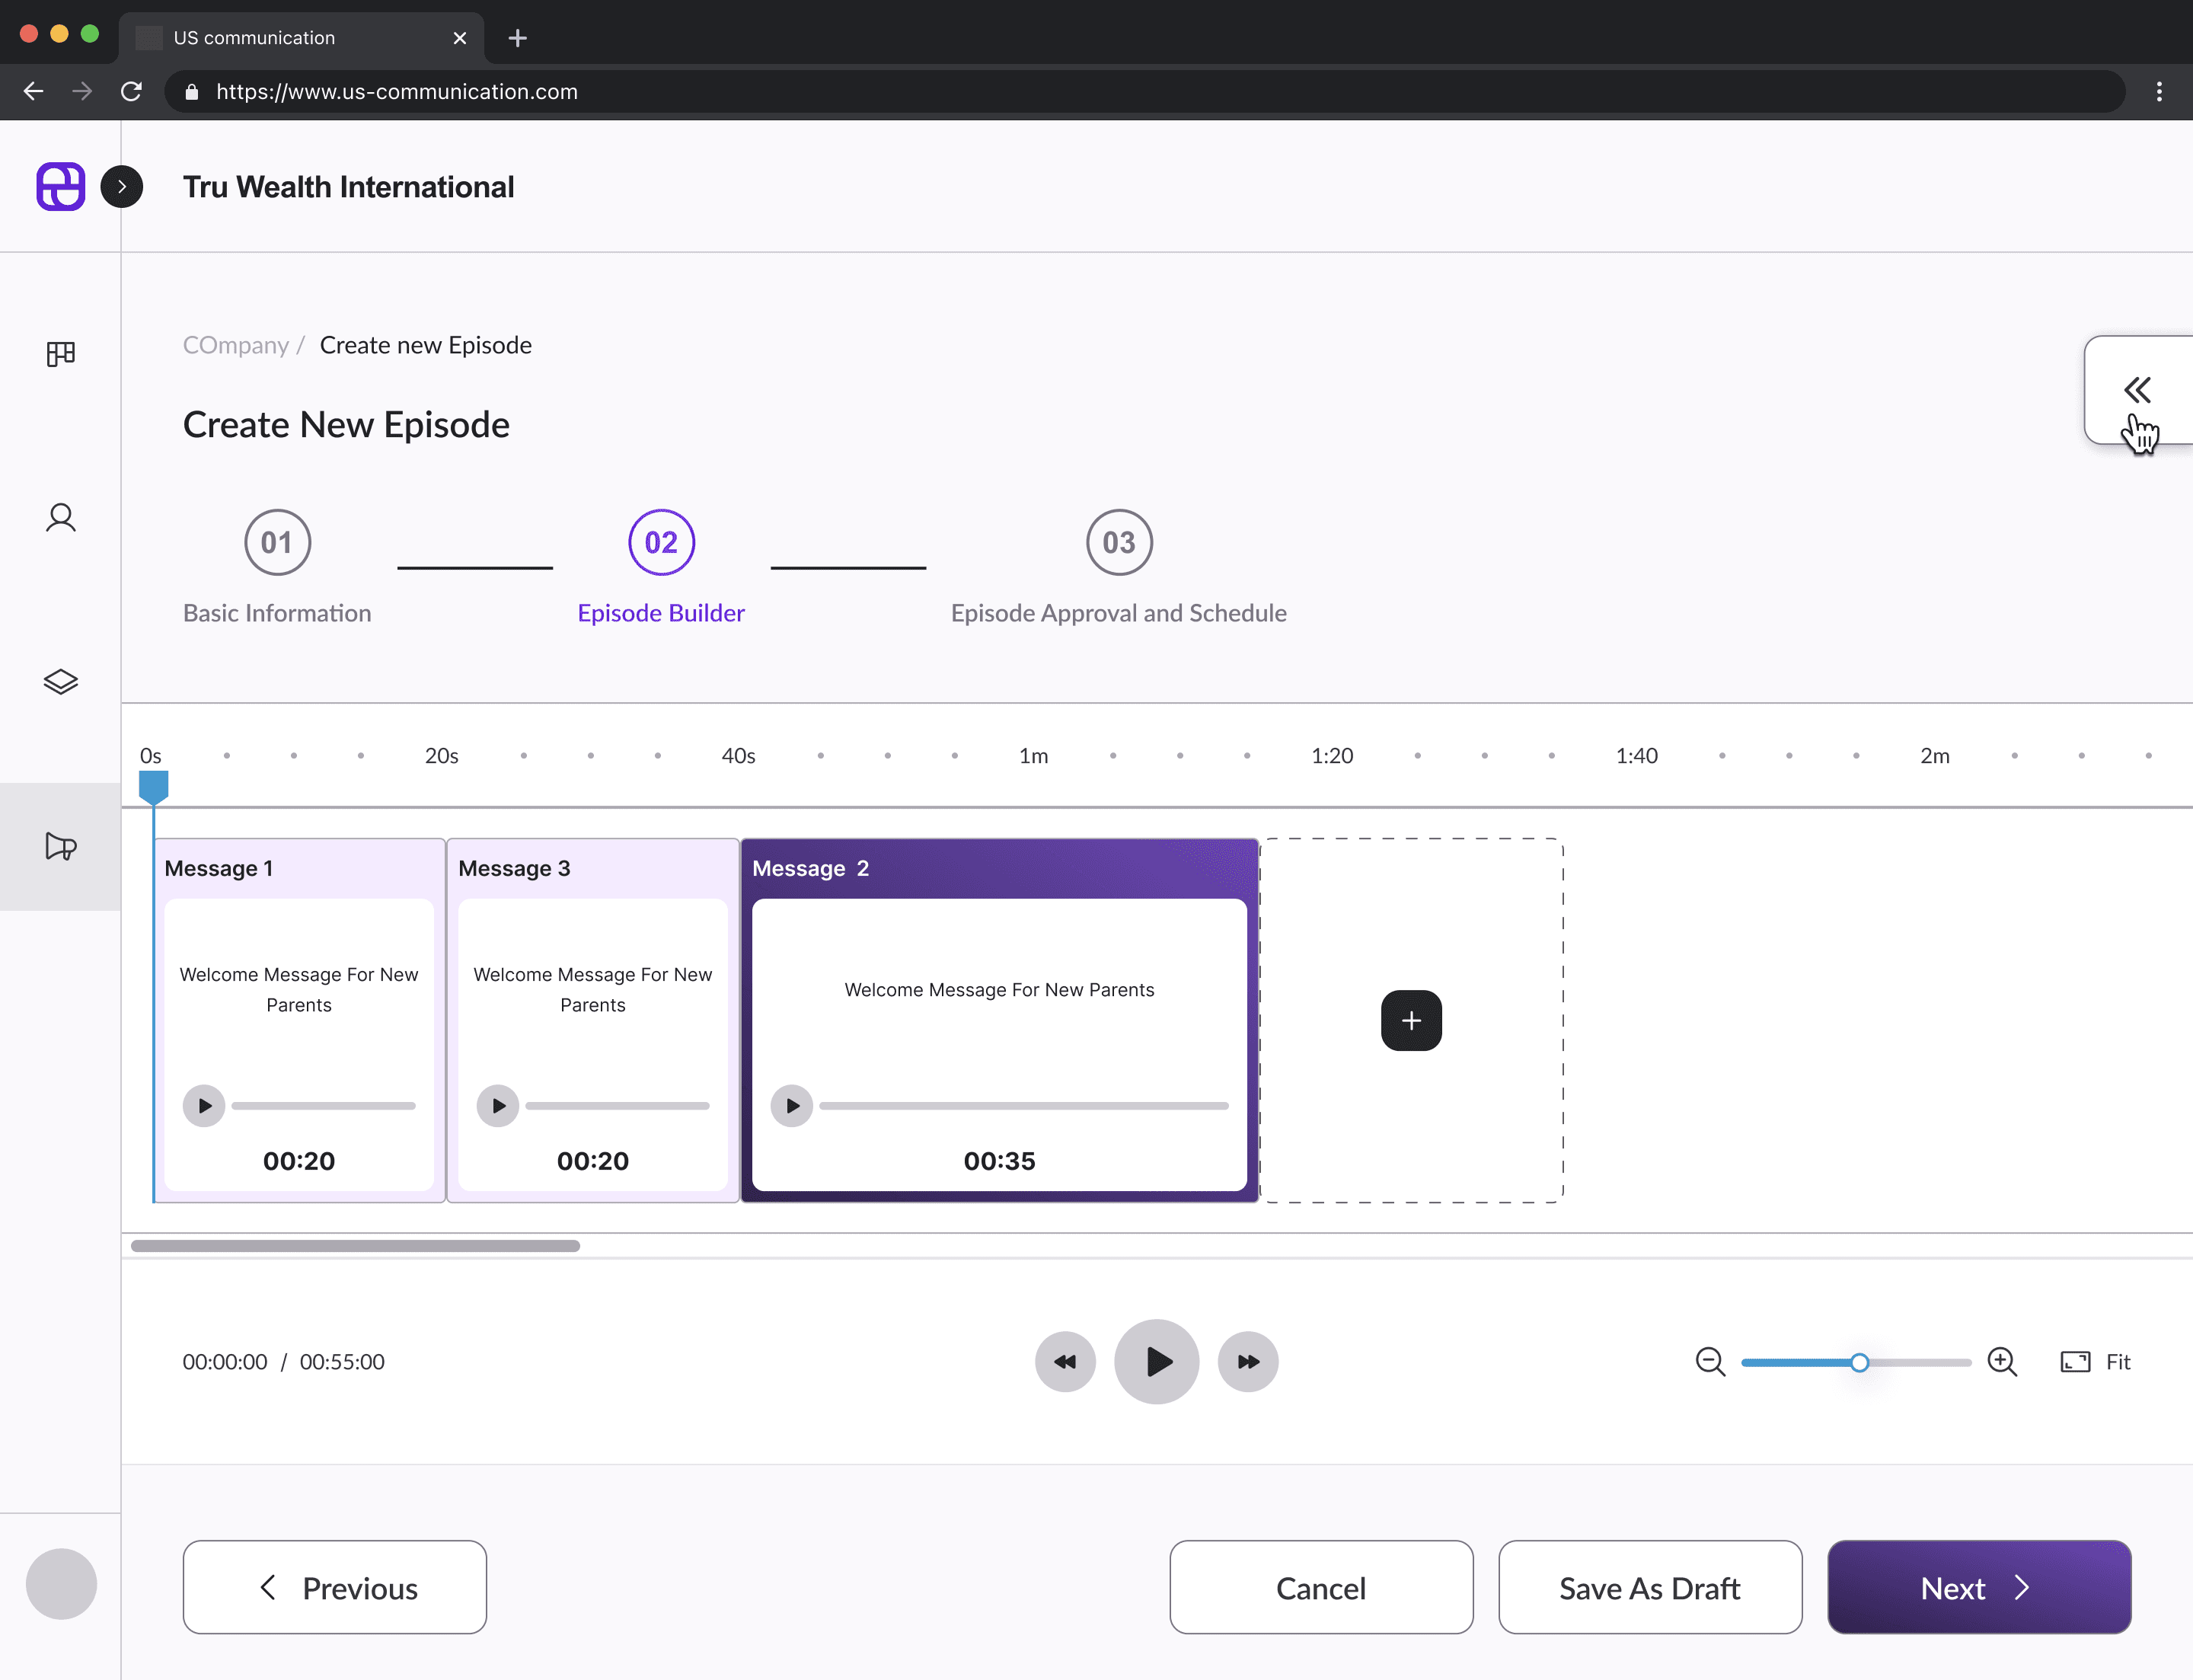Click the horizontal timeline scrollbar

[x=355, y=1246]
